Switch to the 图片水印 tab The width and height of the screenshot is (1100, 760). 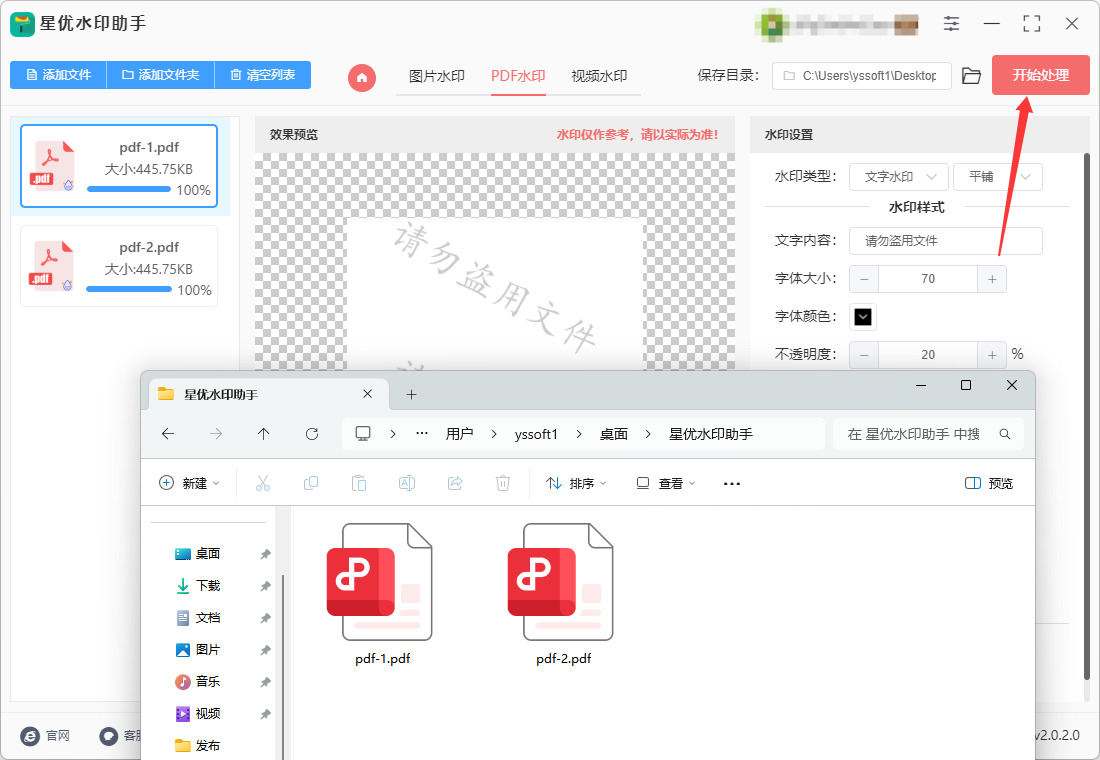click(x=437, y=76)
